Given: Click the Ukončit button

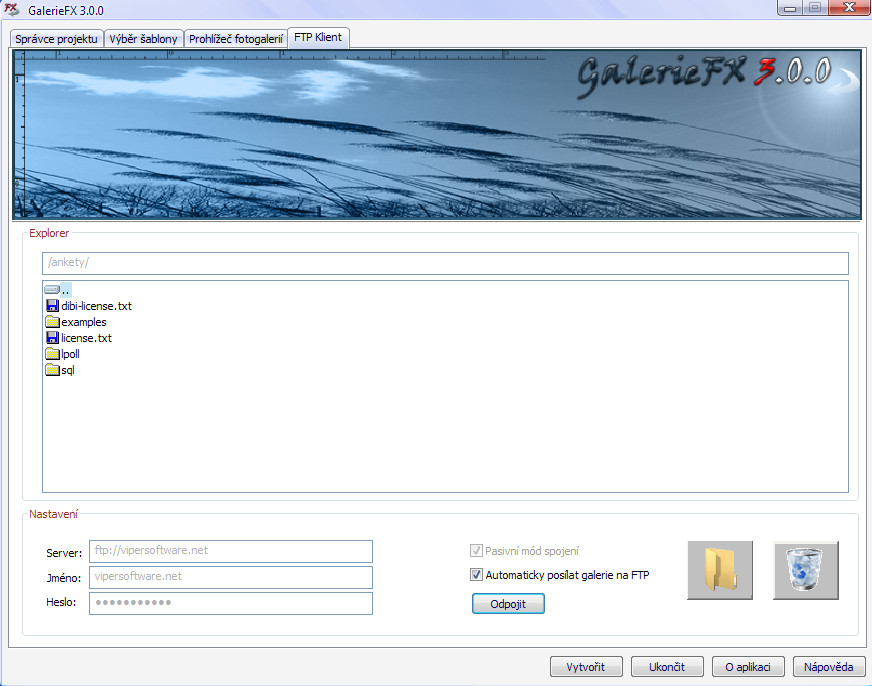Looking at the screenshot, I should click(667, 667).
